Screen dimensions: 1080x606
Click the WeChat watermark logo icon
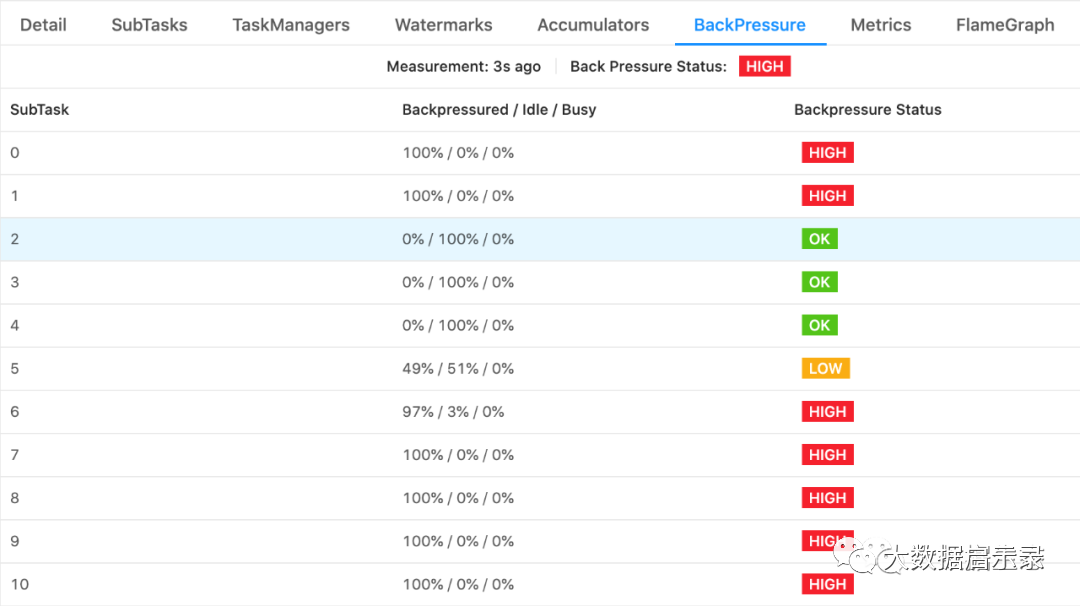(858, 556)
